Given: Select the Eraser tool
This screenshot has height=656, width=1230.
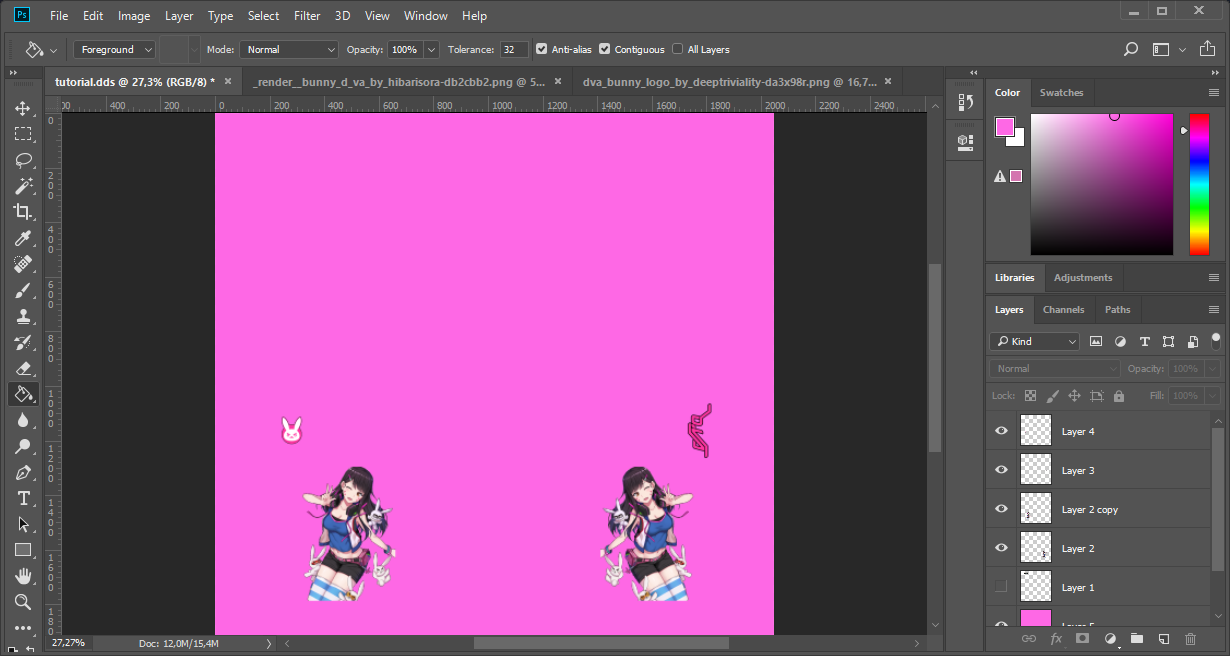Looking at the screenshot, I should [23, 368].
